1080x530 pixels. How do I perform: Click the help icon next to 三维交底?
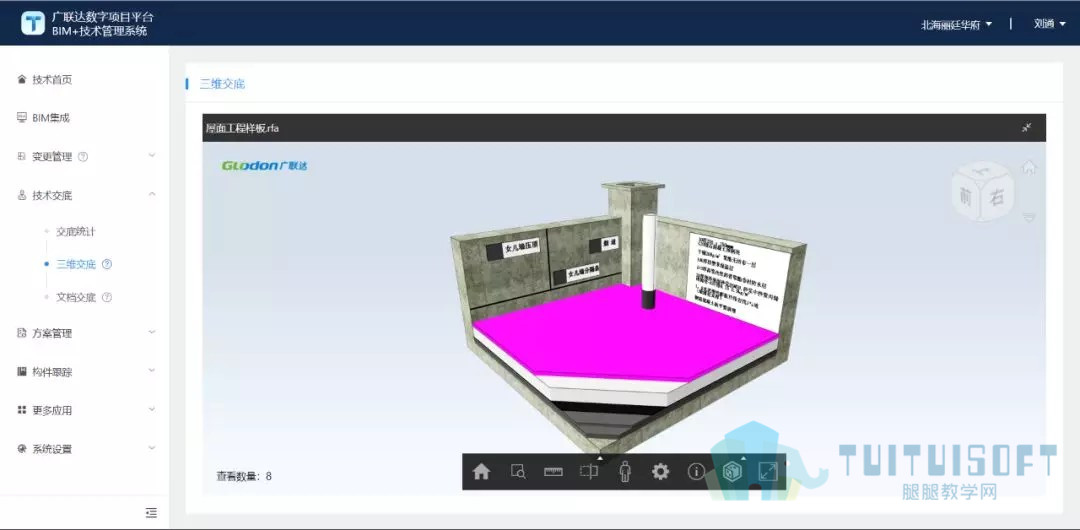click(x=107, y=264)
